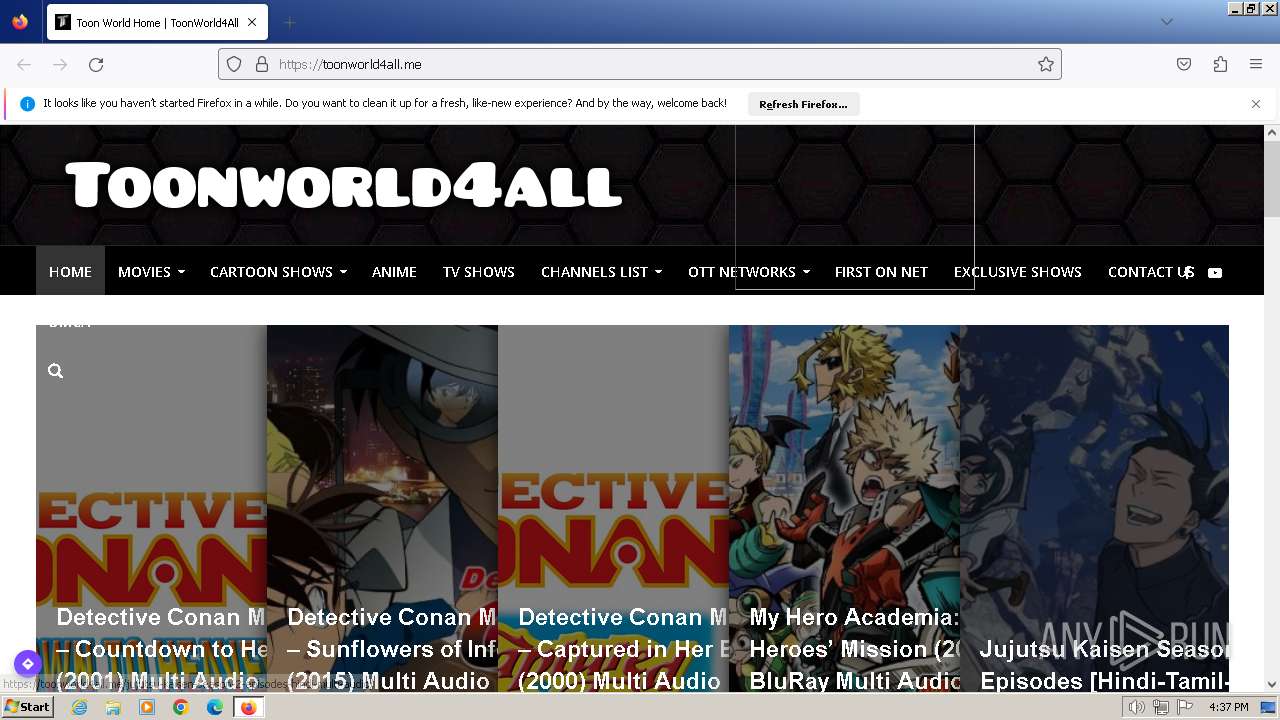Launch Google Chrome from taskbar

click(x=181, y=707)
